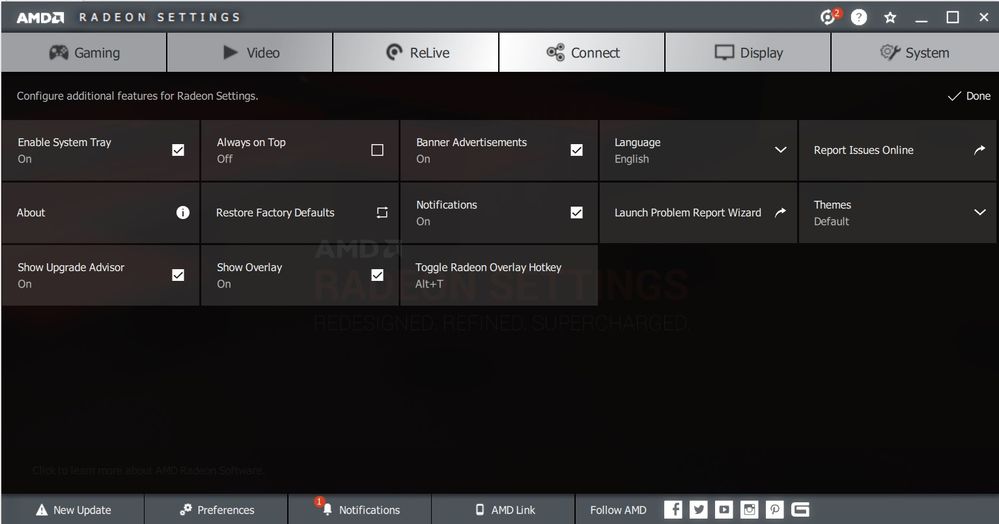The height and width of the screenshot is (524, 999).
Task: Toggle the Show Overlay checkbox off
Action: (377, 275)
